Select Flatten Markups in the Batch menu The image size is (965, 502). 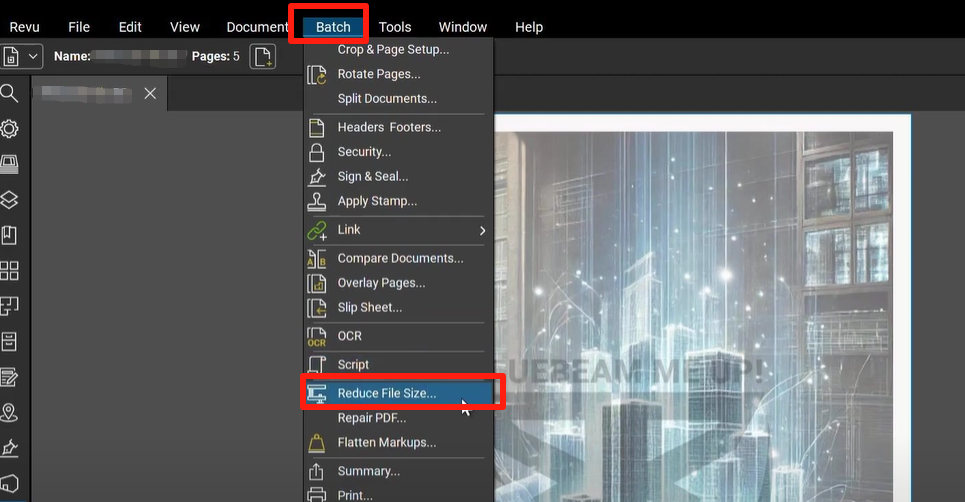(x=386, y=442)
